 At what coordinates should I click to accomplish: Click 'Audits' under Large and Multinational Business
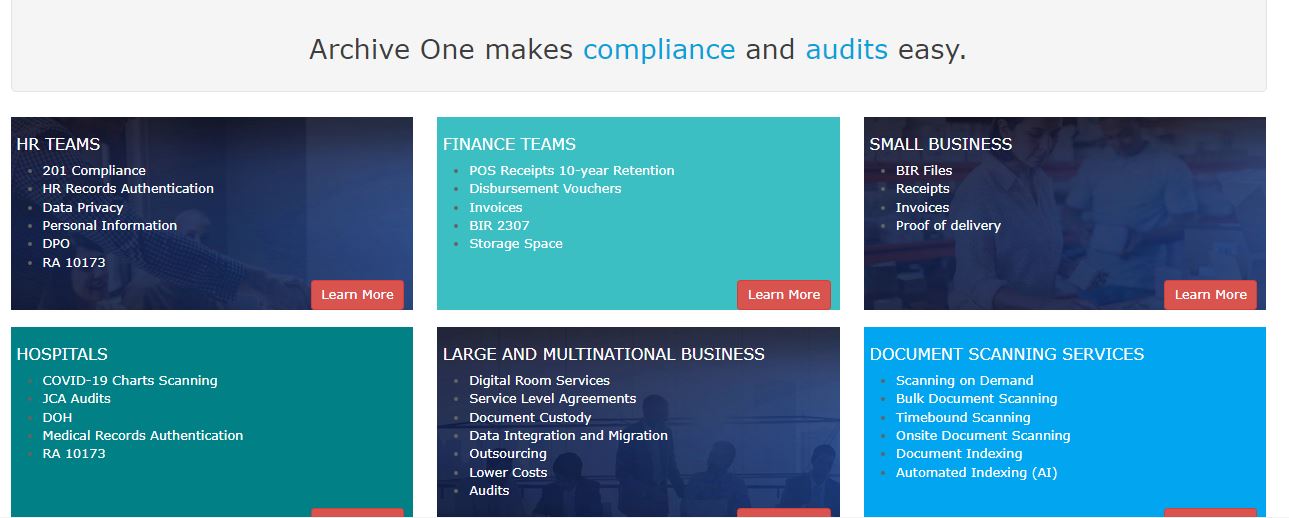point(489,491)
